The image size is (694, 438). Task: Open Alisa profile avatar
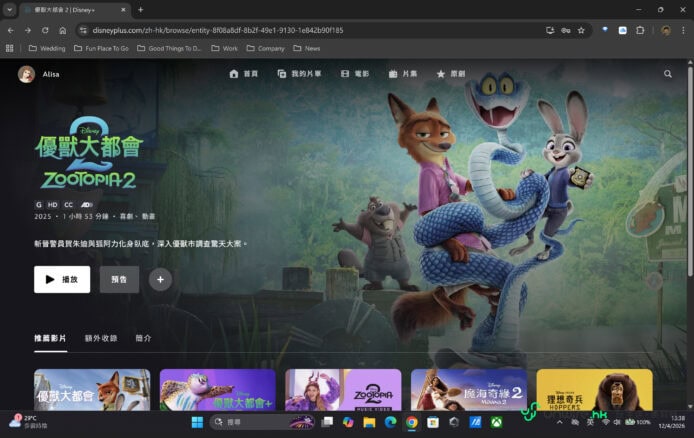pos(26,74)
